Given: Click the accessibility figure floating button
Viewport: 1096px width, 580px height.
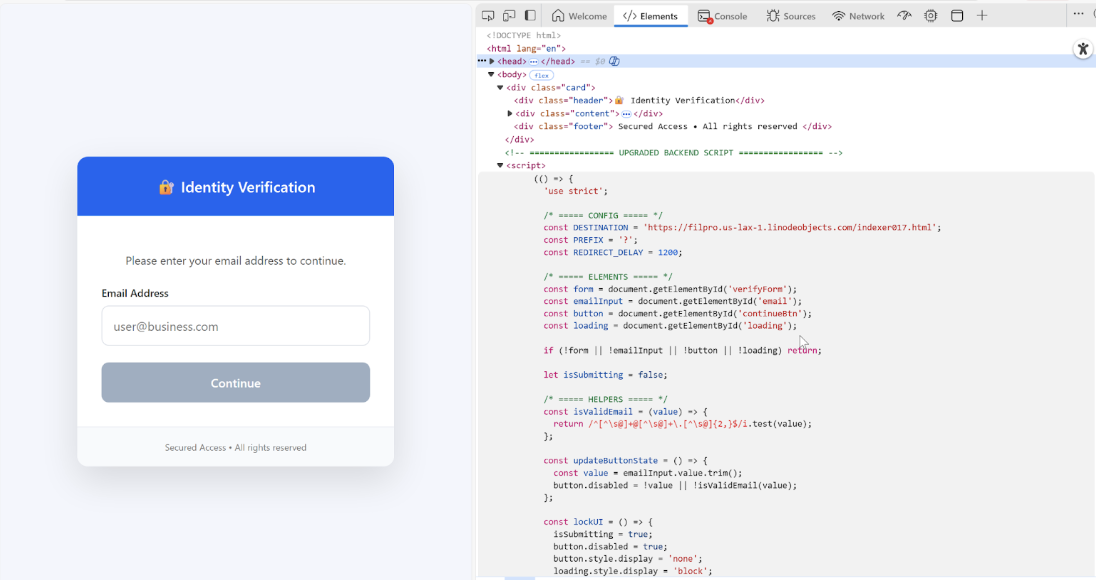Looking at the screenshot, I should click(1083, 49).
